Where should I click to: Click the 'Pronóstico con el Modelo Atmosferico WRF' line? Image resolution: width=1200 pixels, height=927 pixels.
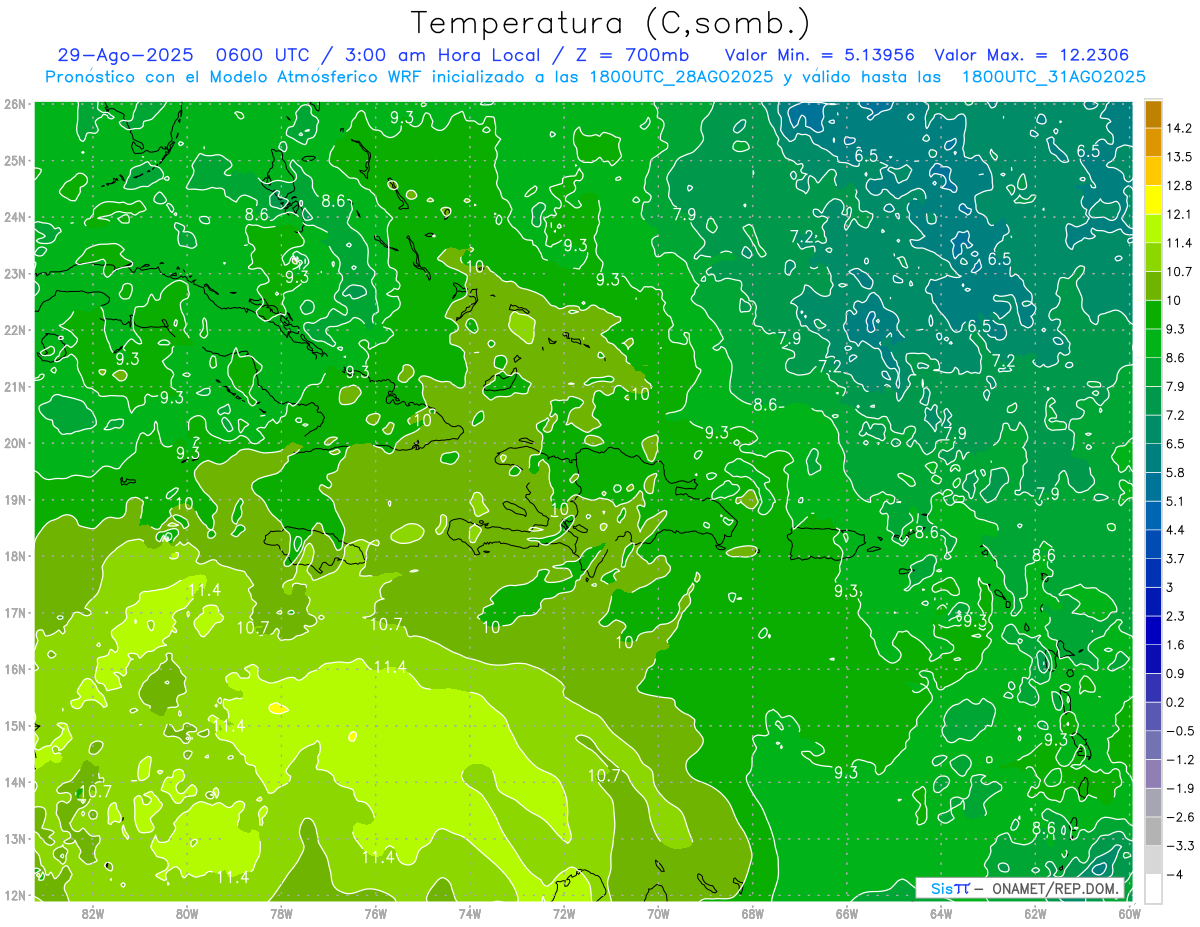pos(596,77)
